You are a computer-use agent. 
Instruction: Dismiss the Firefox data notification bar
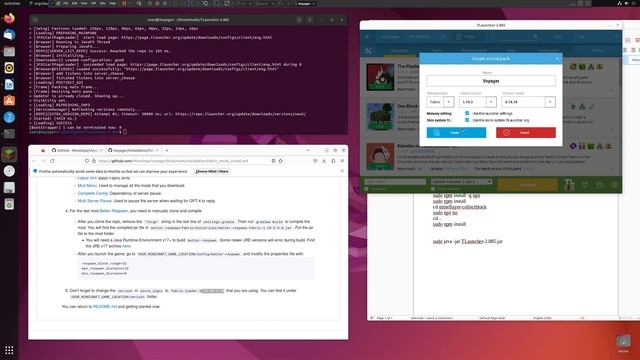(x=342, y=171)
